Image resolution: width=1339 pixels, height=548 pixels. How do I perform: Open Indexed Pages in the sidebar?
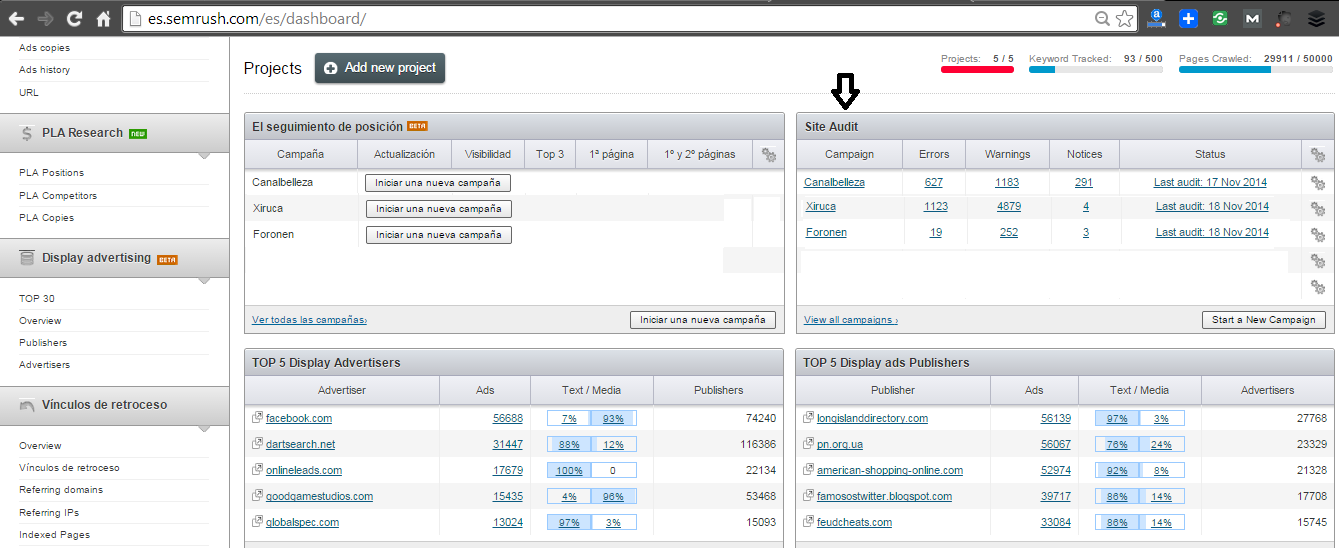pos(54,535)
